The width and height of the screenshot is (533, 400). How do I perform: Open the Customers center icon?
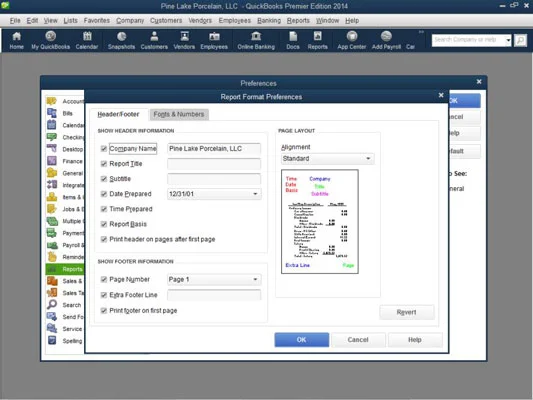tap(154, 40)
